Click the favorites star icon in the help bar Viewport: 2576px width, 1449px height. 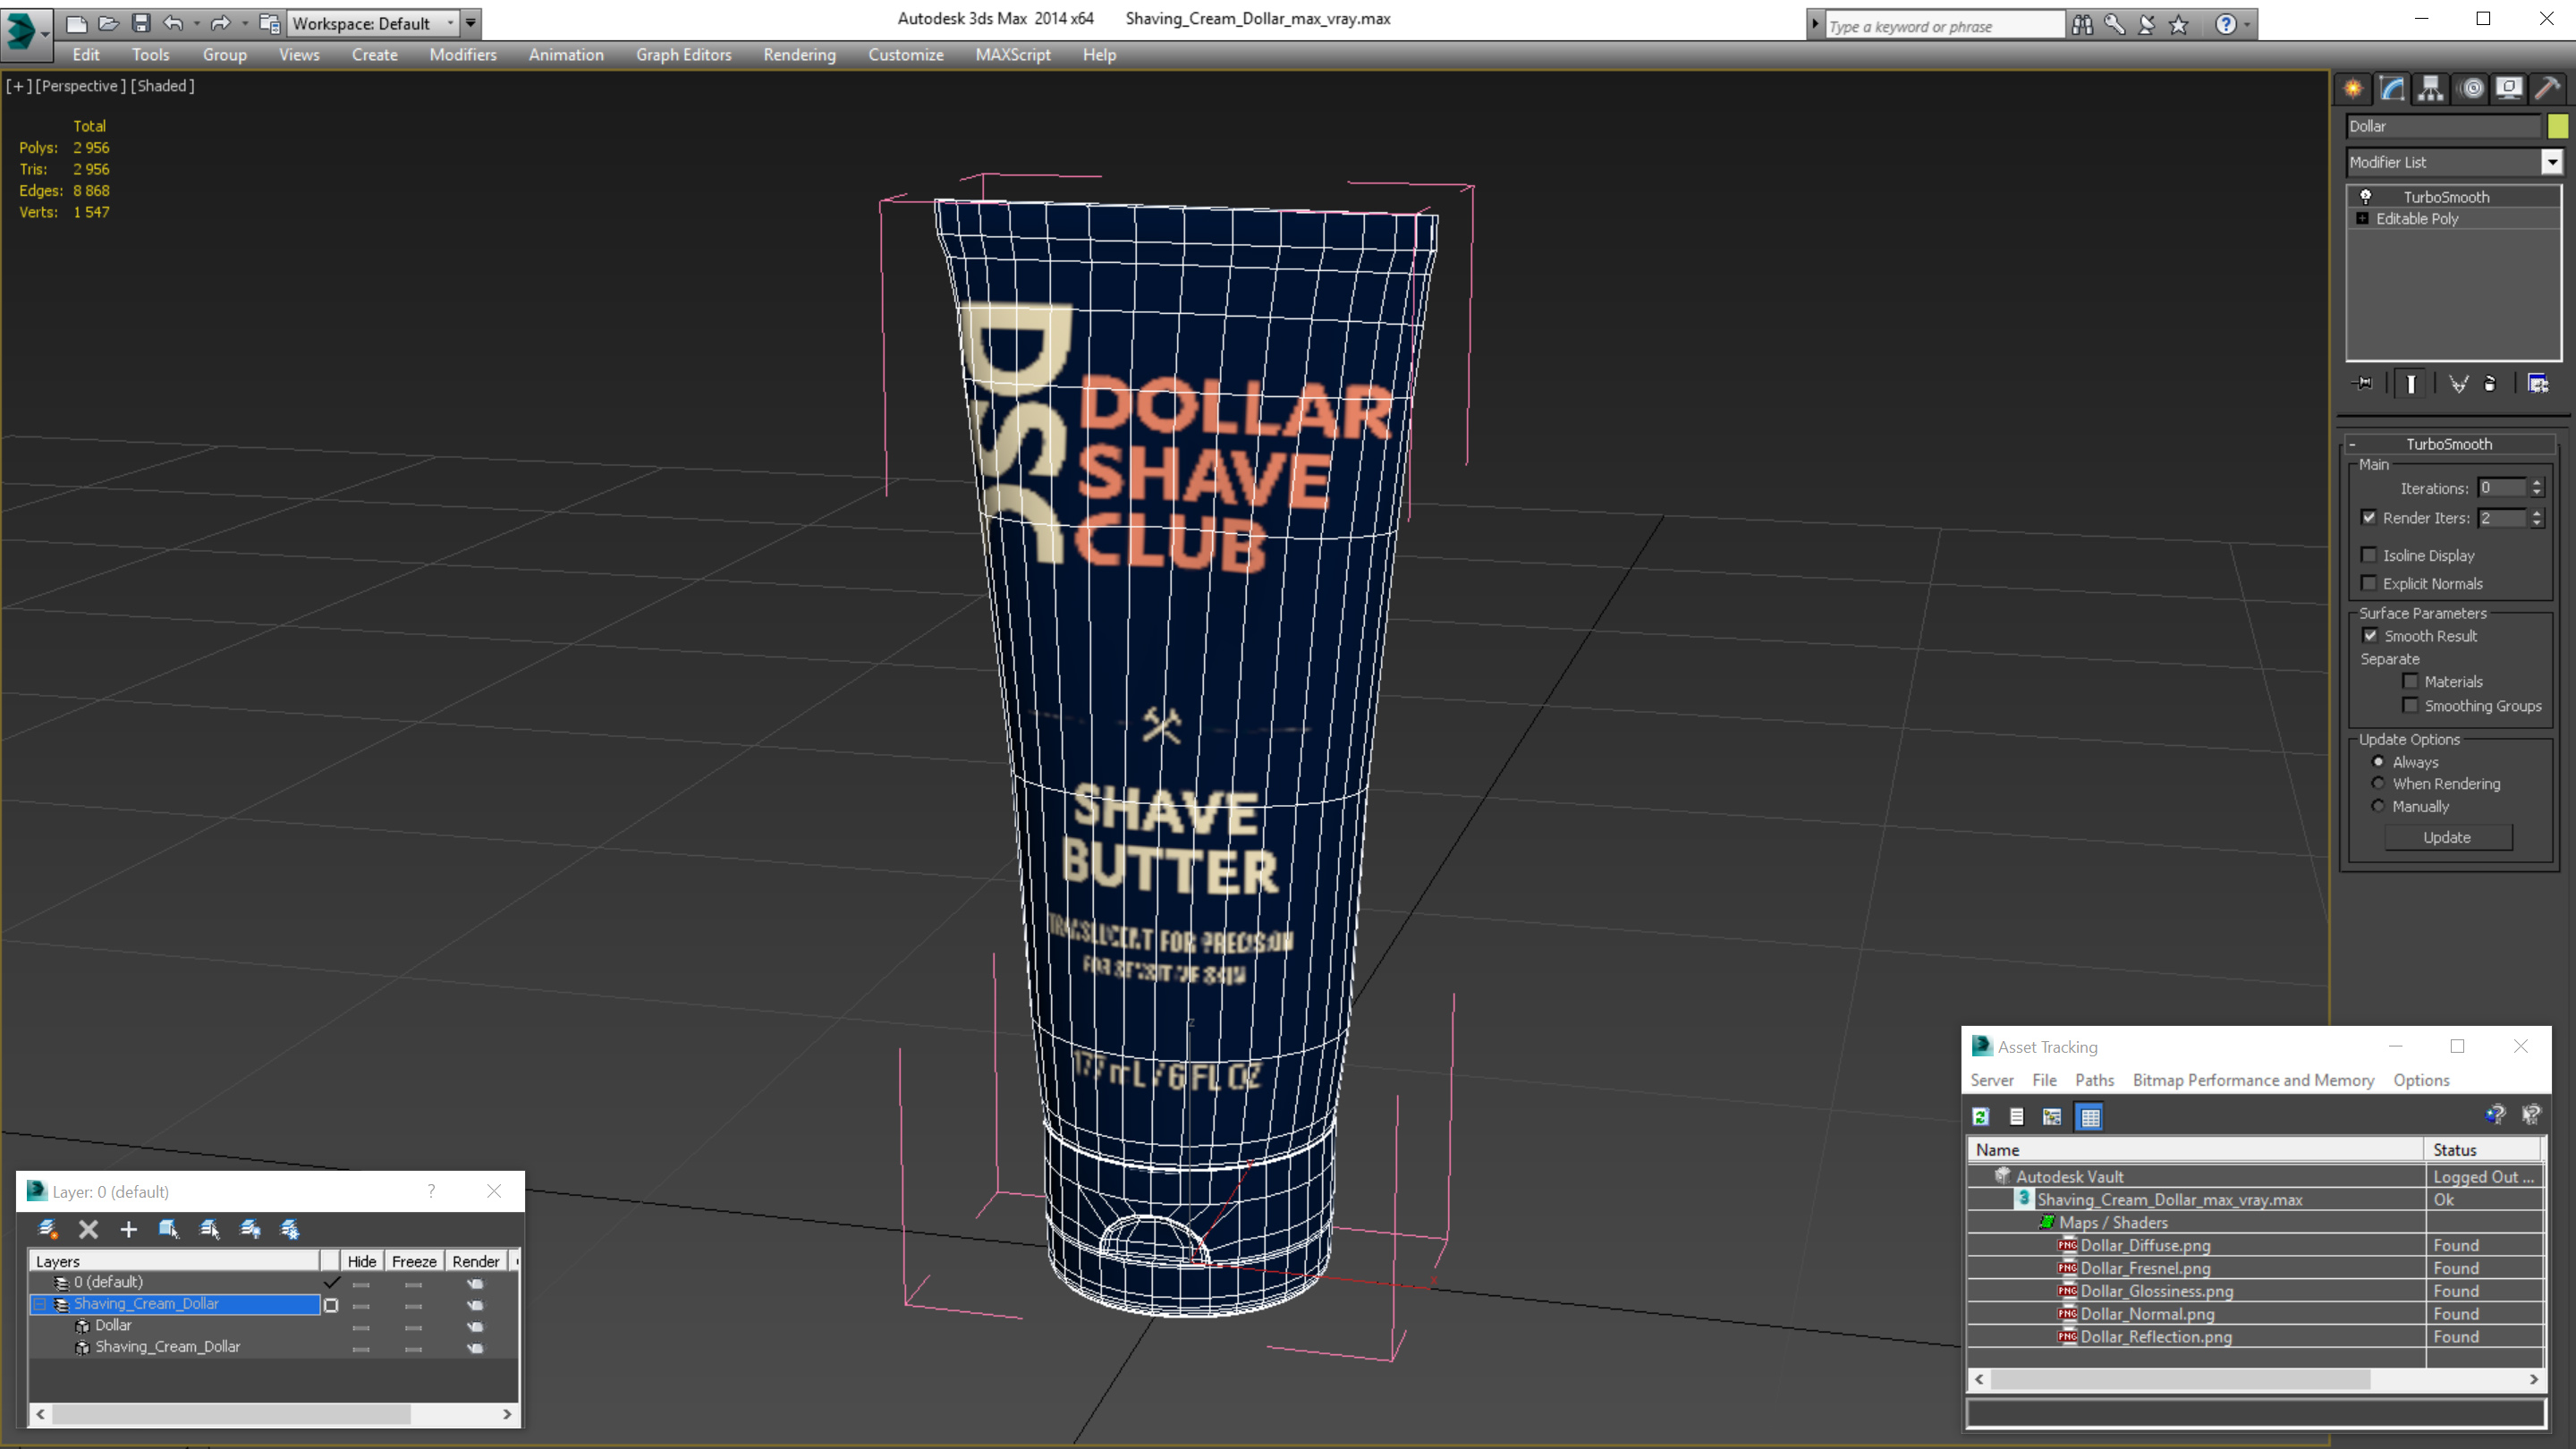[x=2180, y=25]
